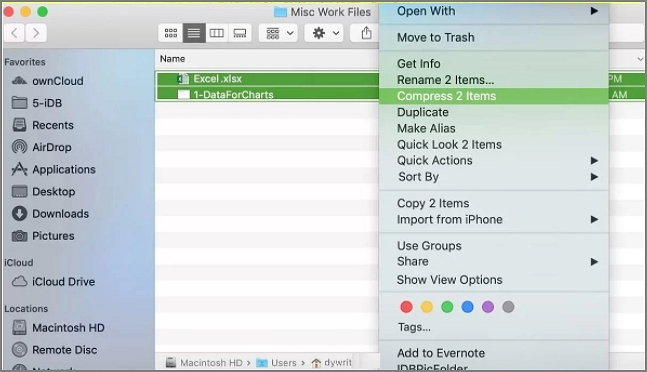647x372 pixels.
Task: Select the Excel.xlsx file row
Action: click(x=267, y=79)
